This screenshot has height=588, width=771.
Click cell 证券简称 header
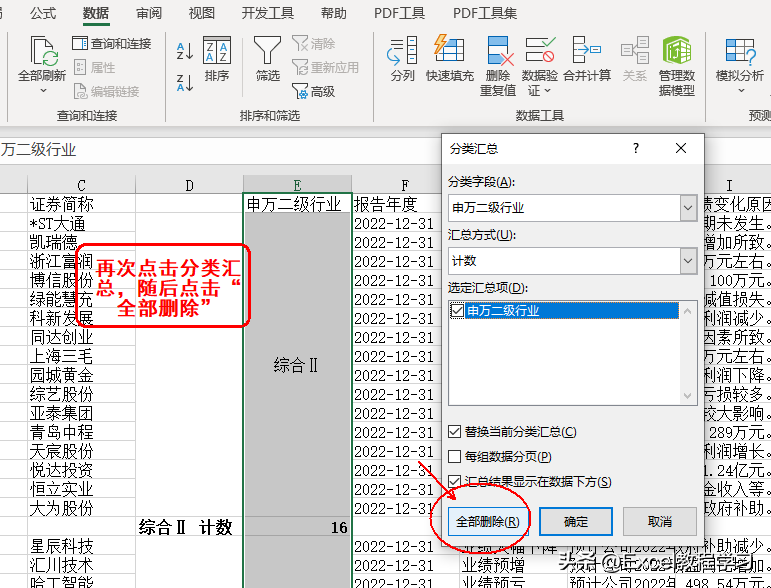click(x=81, y=204)
